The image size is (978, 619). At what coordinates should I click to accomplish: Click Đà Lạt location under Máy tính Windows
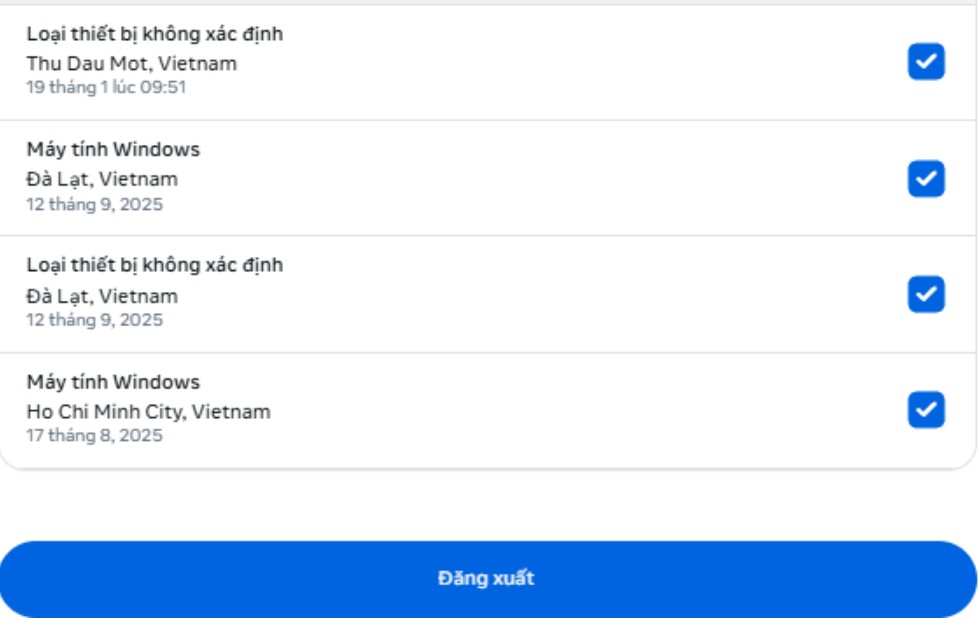[x=102, y=180]
